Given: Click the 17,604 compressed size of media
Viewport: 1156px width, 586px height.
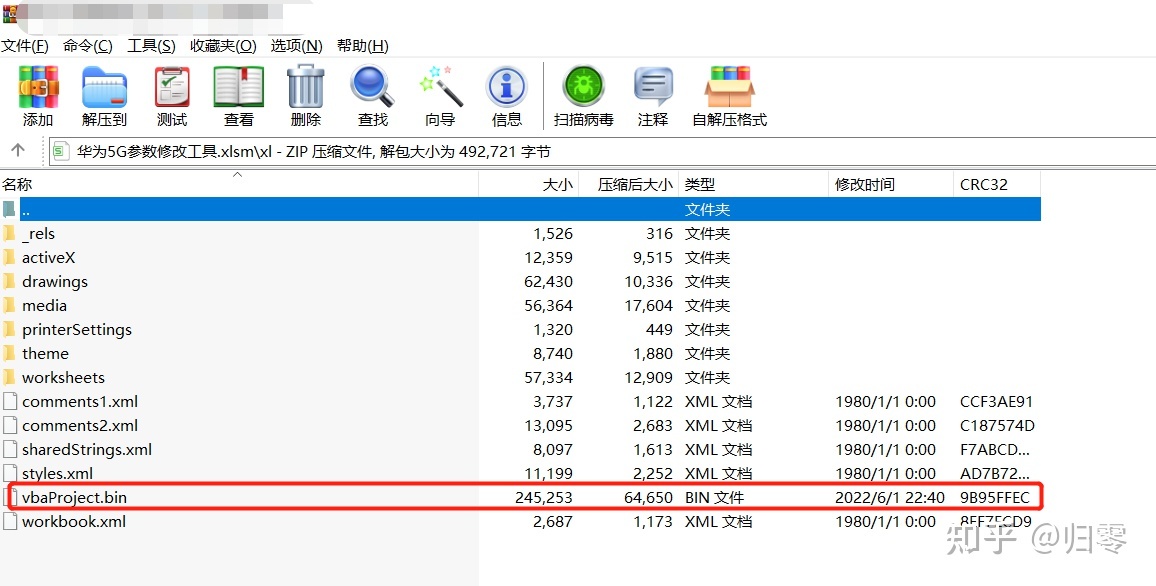Looking at the screenshot, I should (x=648, y=305).
